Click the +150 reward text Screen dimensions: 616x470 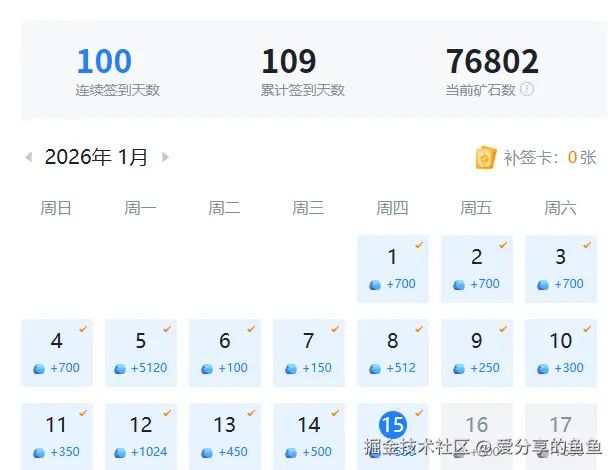click(317, 368)
